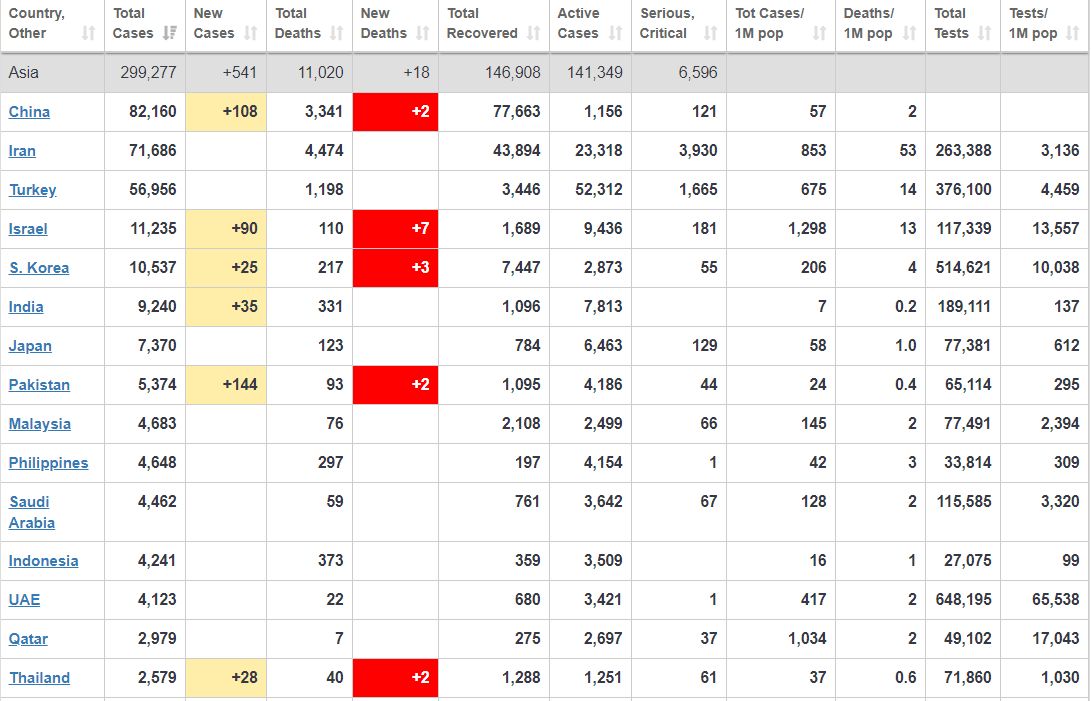Viewport: 1091px width, 701px height.
Task: Follow the Thailand country link
Action: (x=39, y=678)
